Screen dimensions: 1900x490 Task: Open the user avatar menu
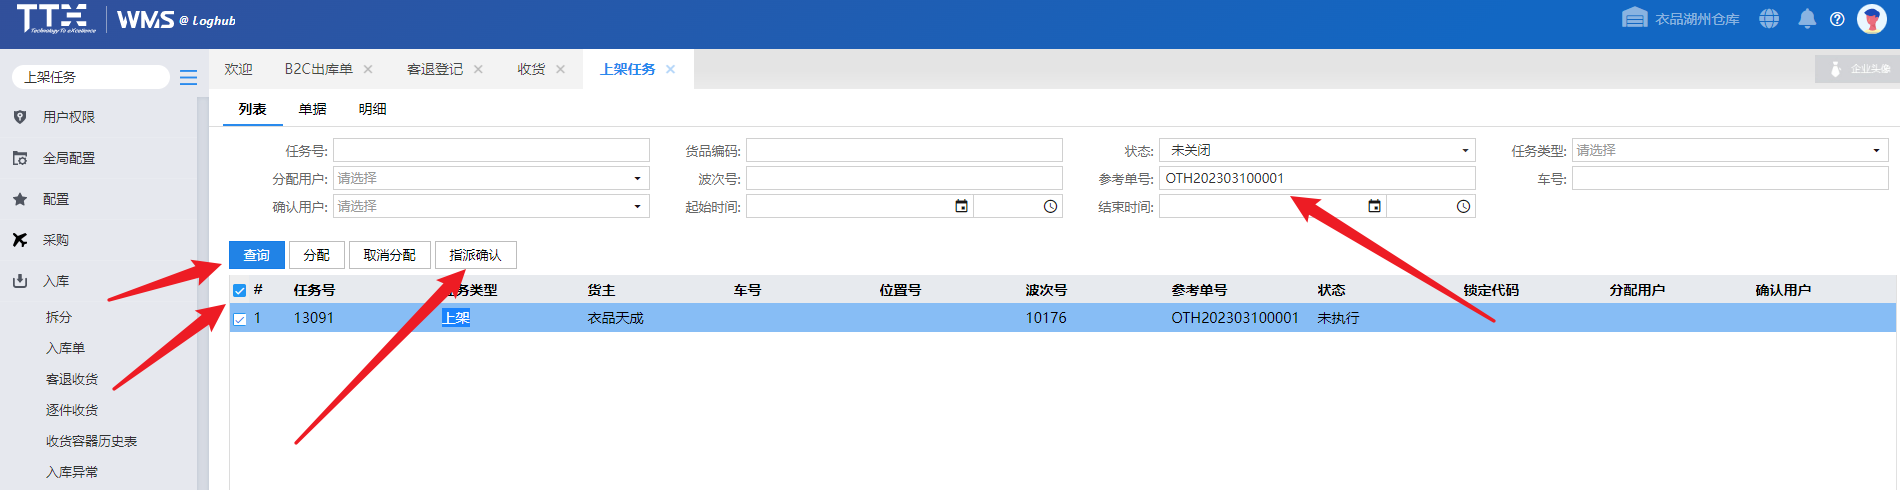click(x=1872, y=19)
